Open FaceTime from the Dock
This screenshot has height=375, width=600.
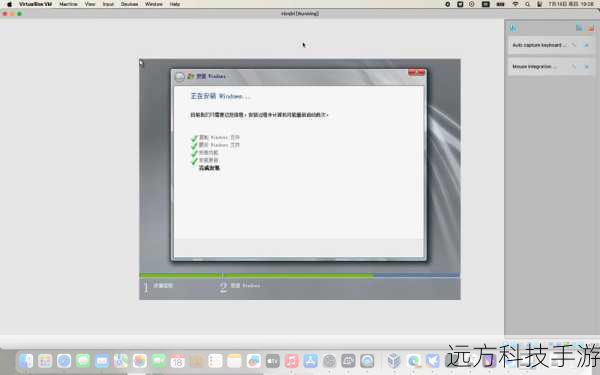(159, 361)
